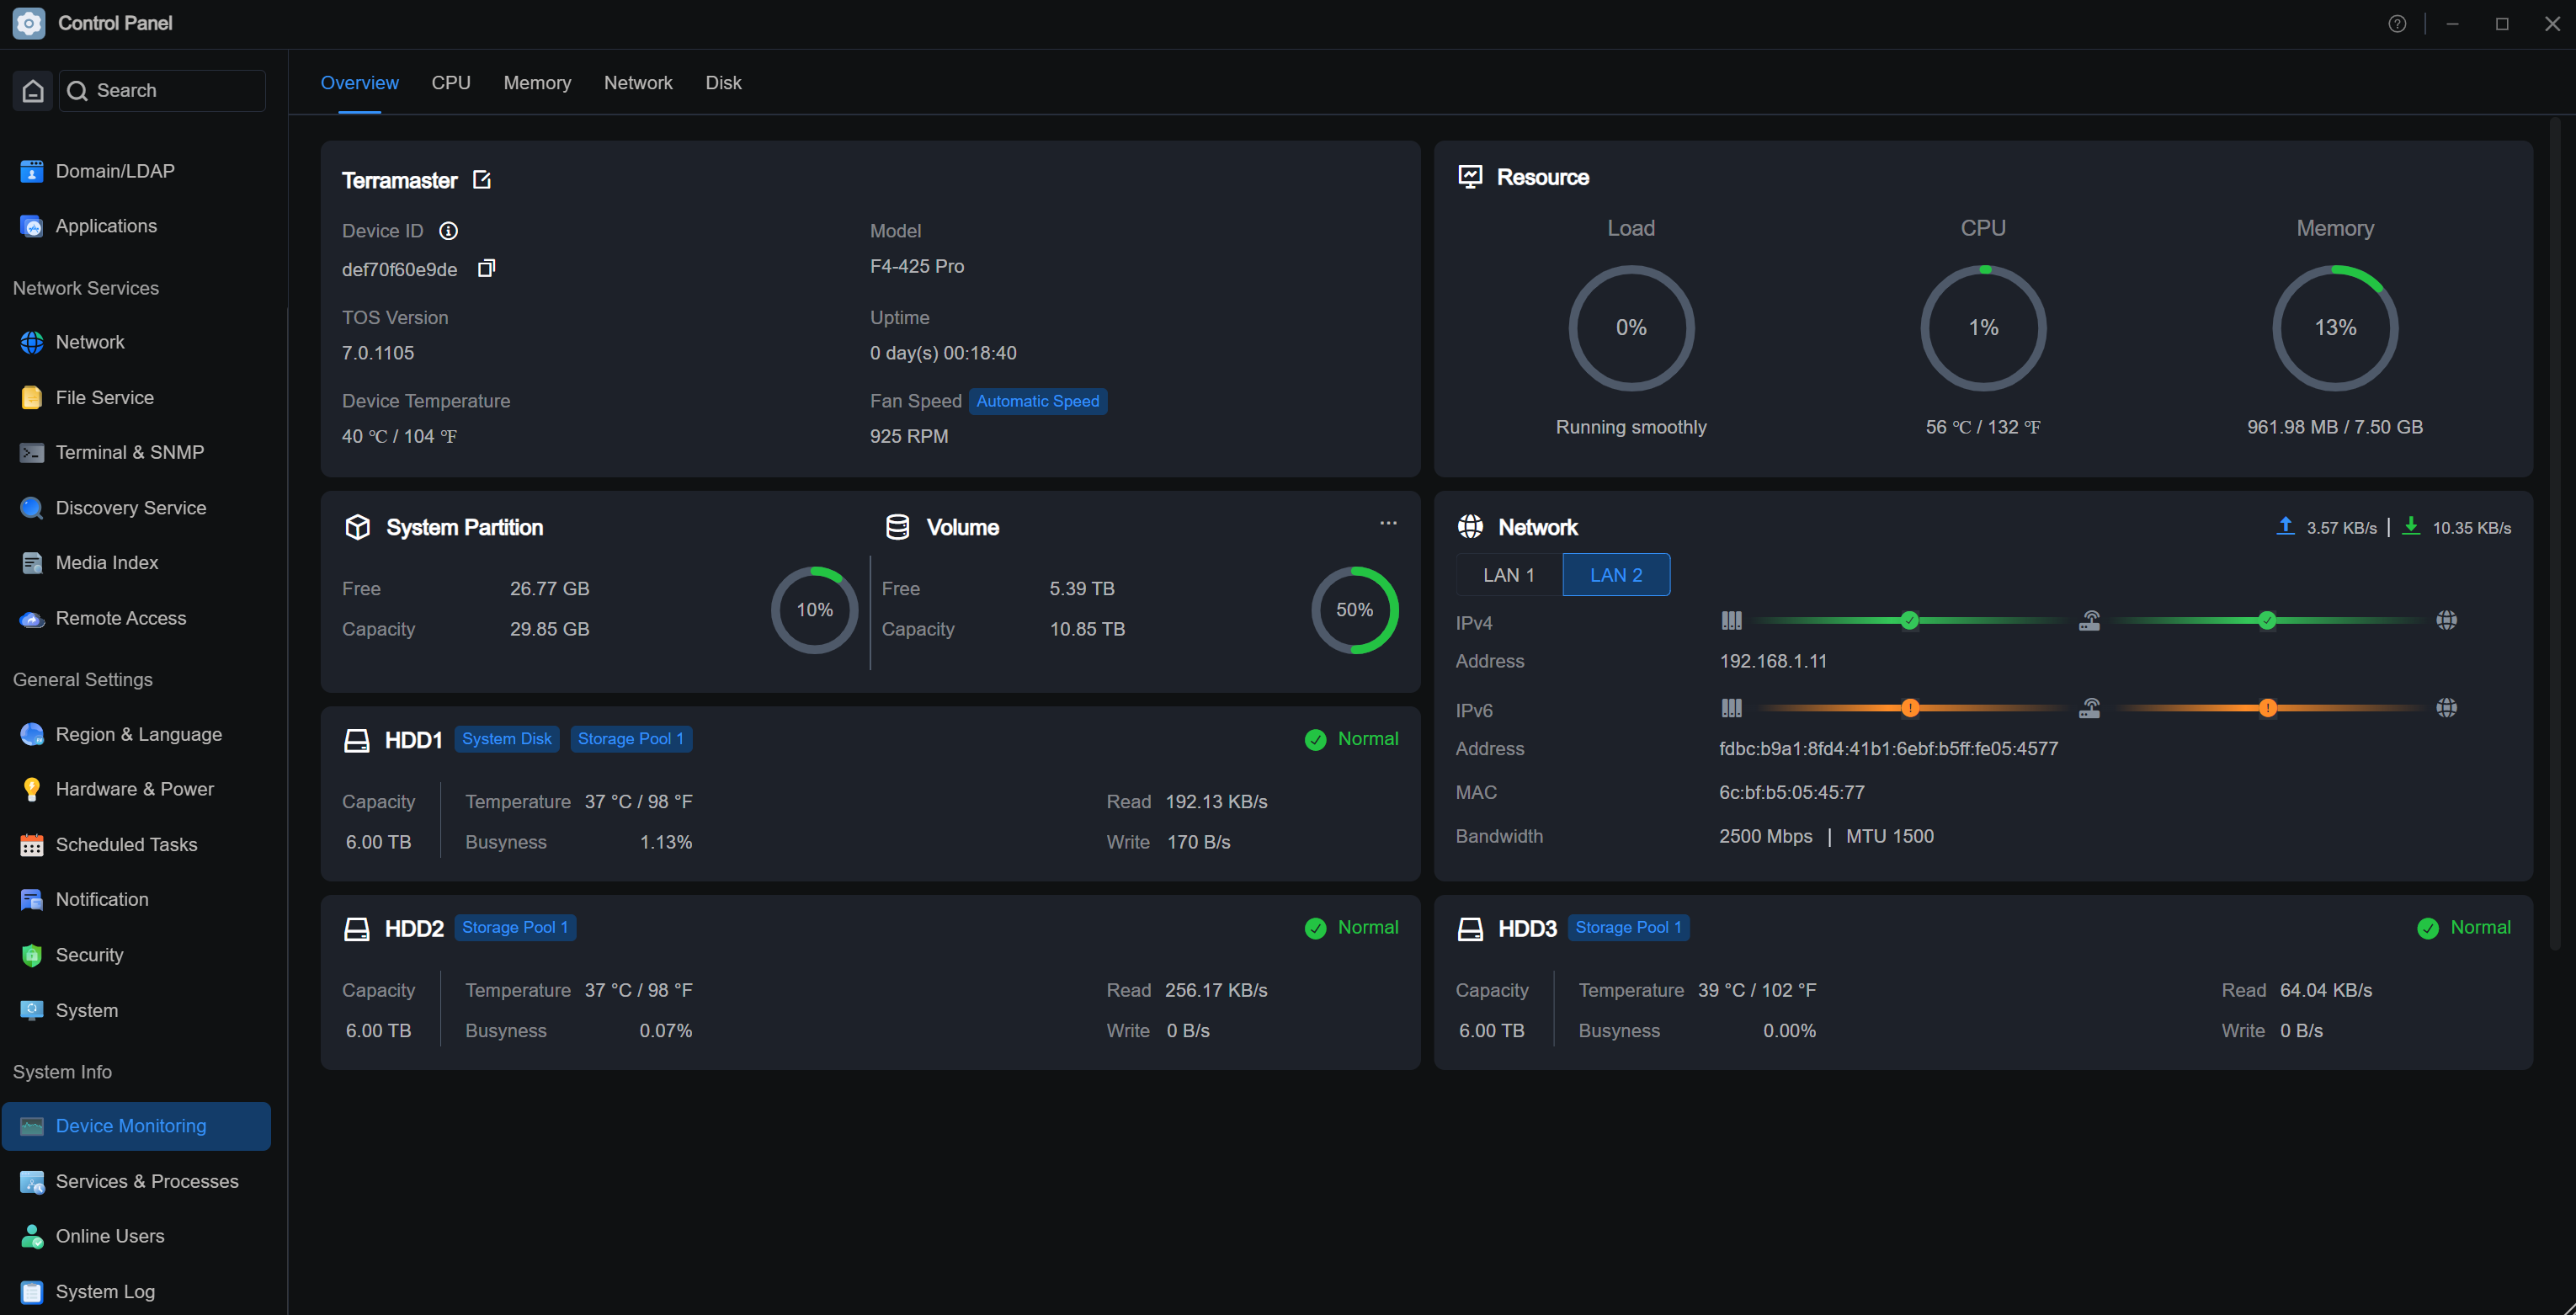Select the LAN 2 interface
The width and height of the screenshot is (2576, 1315).
[x=1616, y=575]
